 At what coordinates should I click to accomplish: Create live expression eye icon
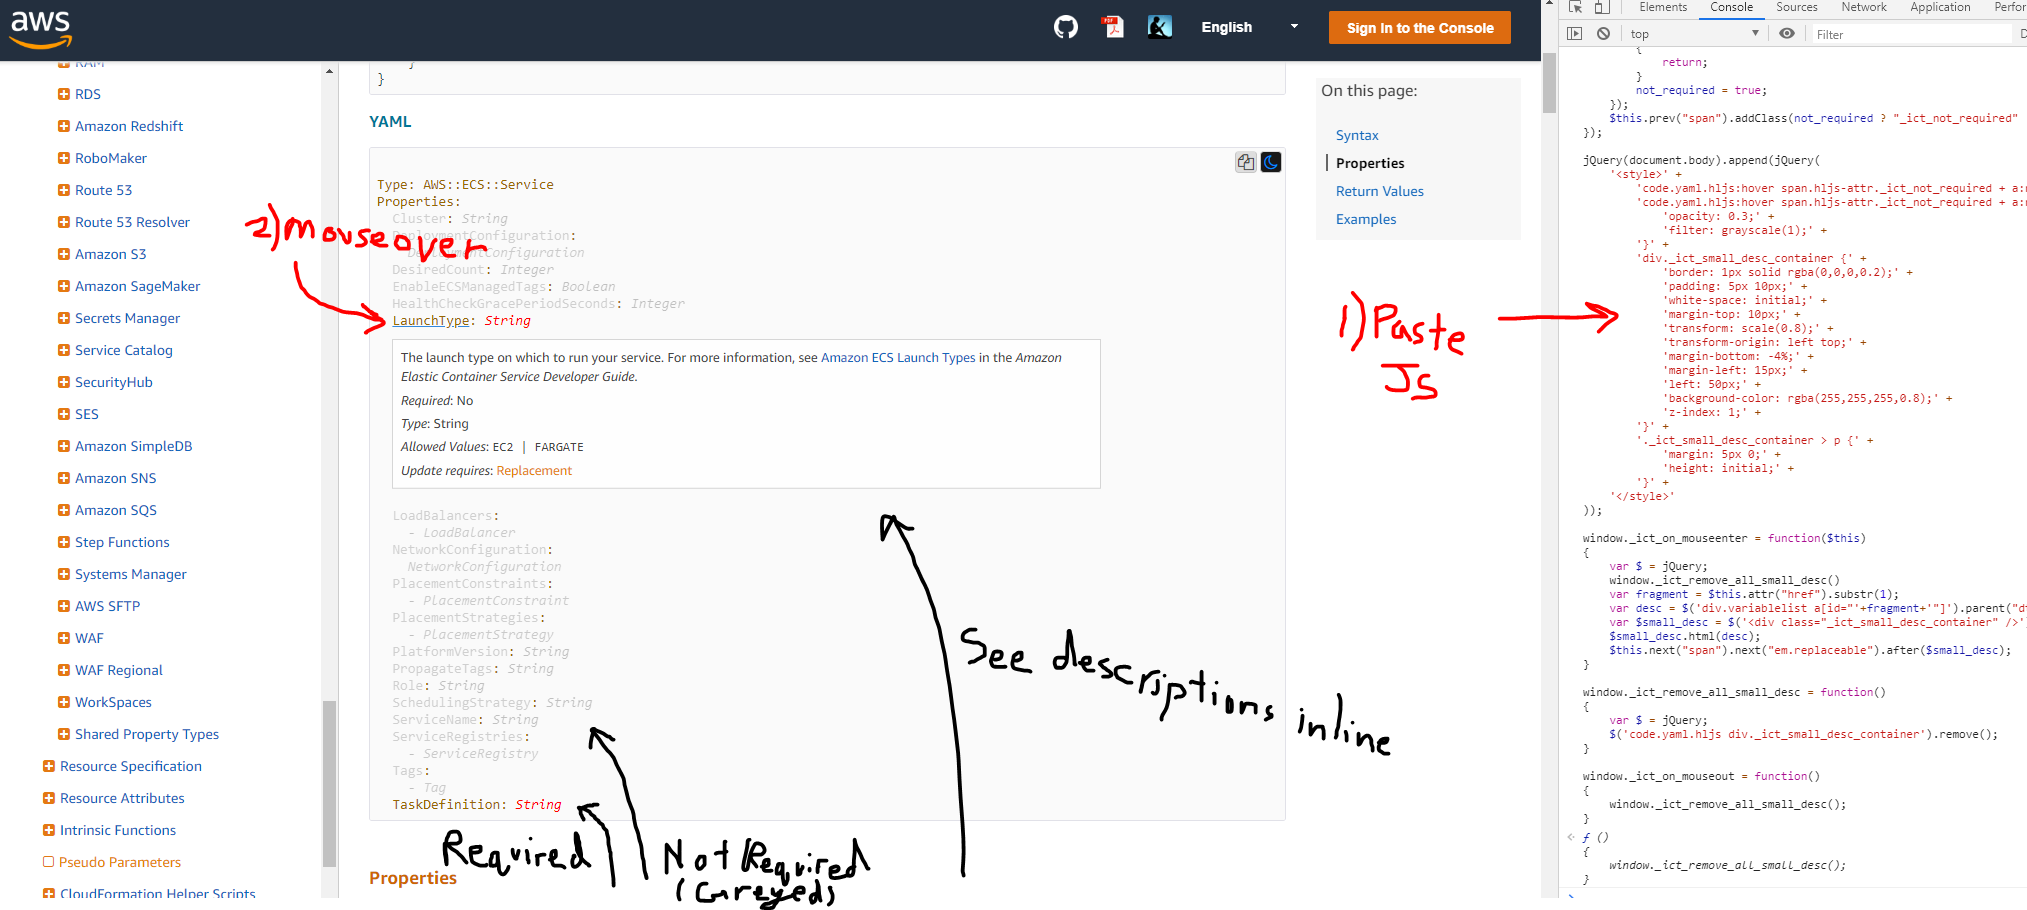[1787, 34]
